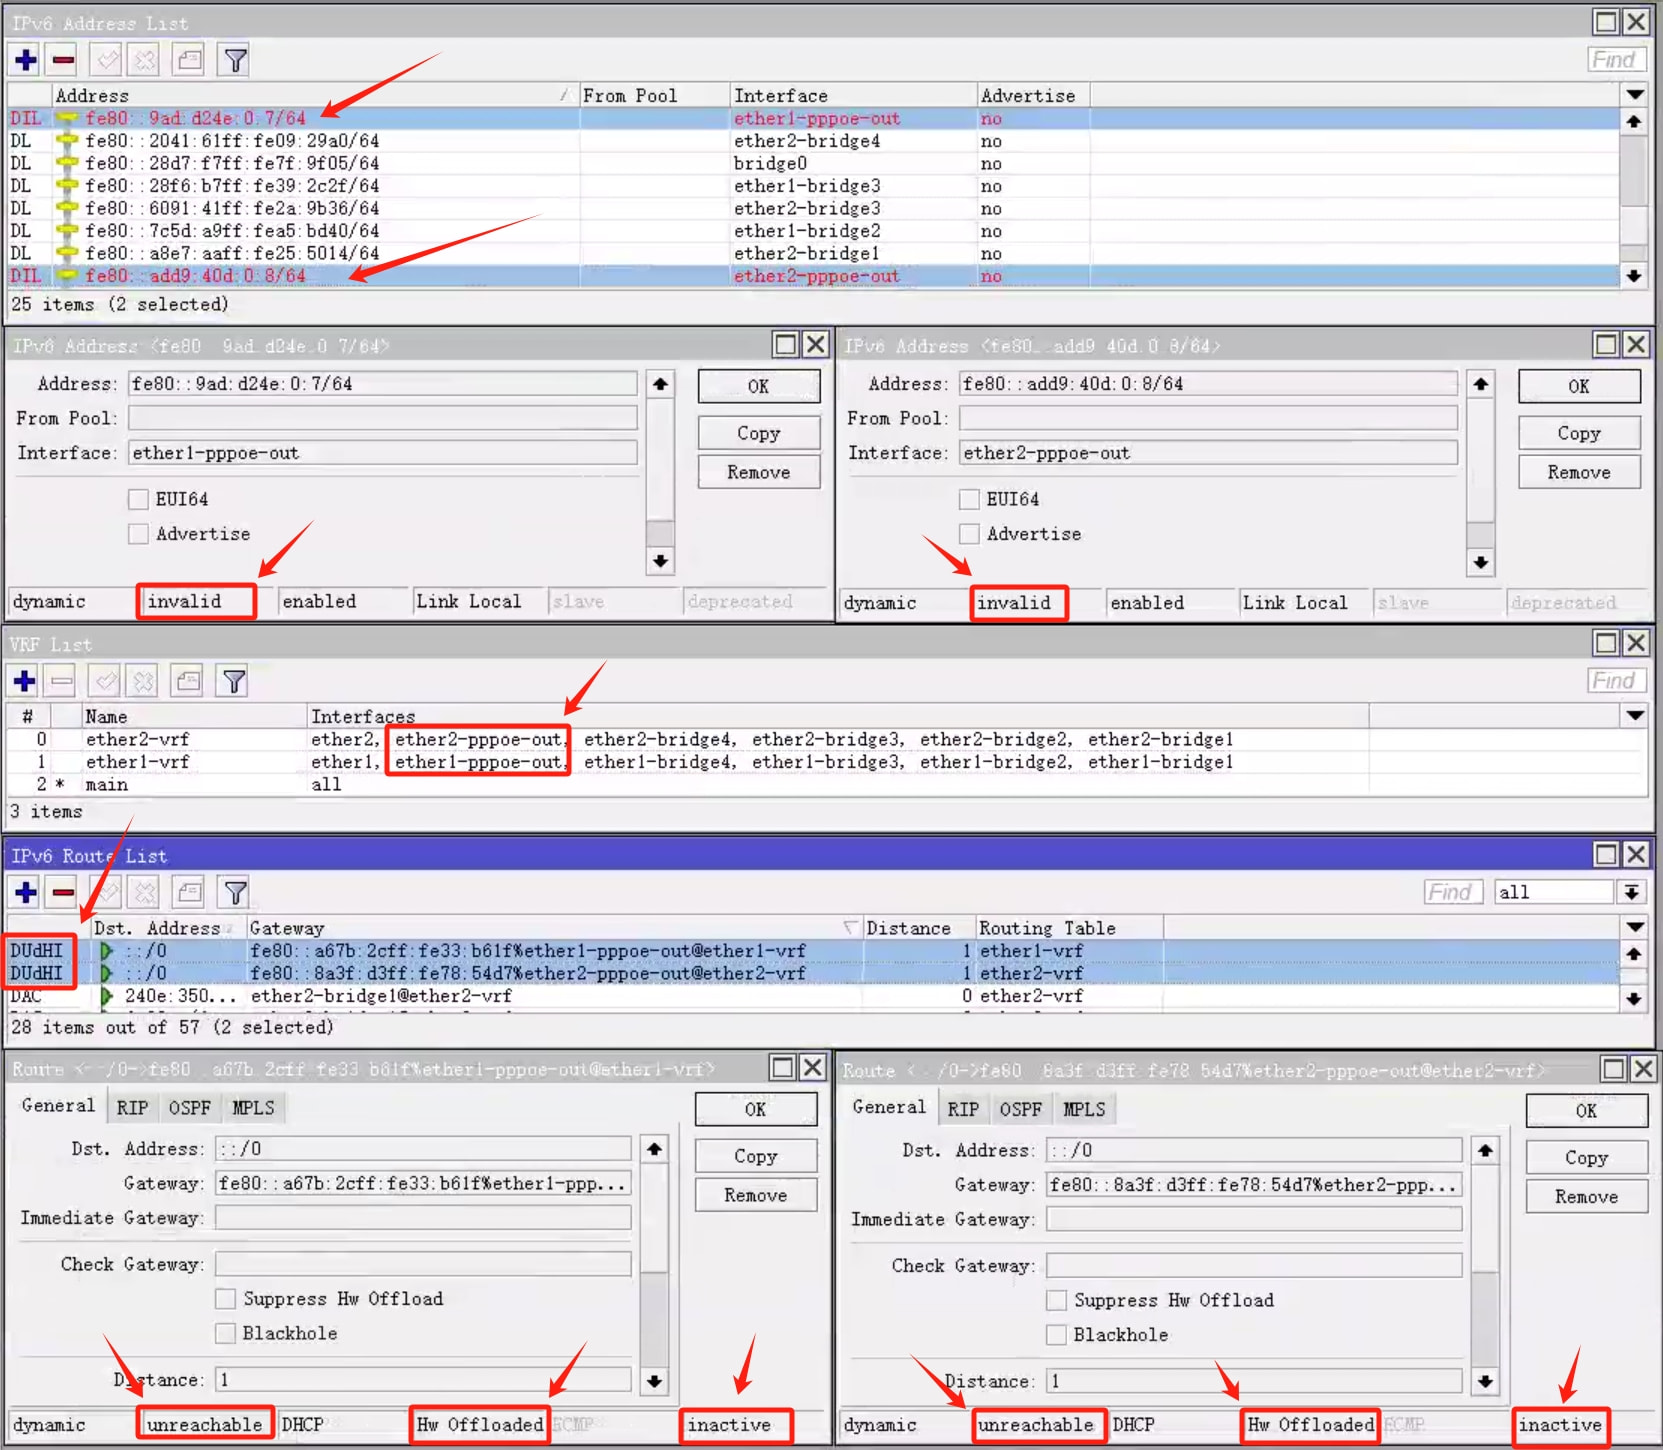The height and width of the screenshot is (1450, 1663).
Task: Comment button in VRF List toolbar
Action: [188, 682]
